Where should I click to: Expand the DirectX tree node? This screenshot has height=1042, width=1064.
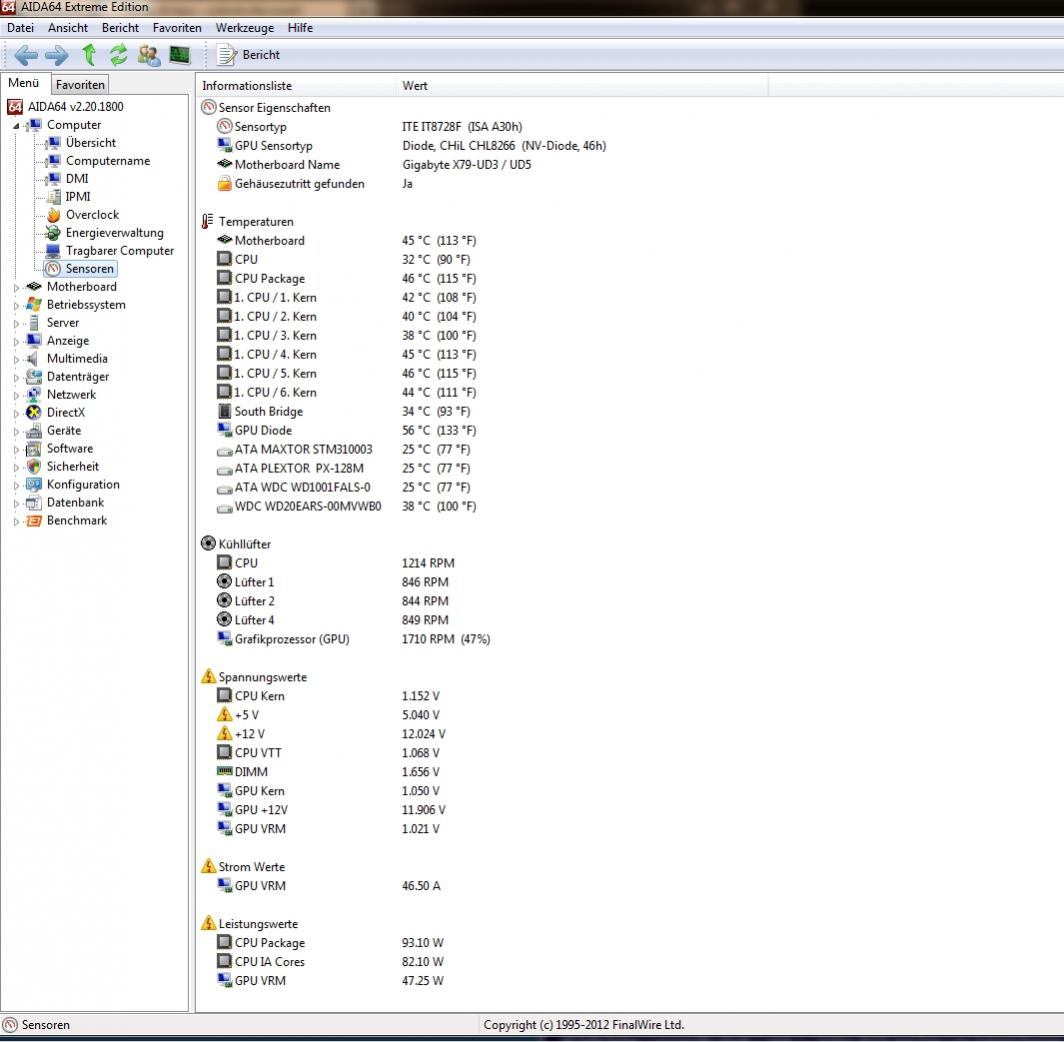click(x=16, y=413)
